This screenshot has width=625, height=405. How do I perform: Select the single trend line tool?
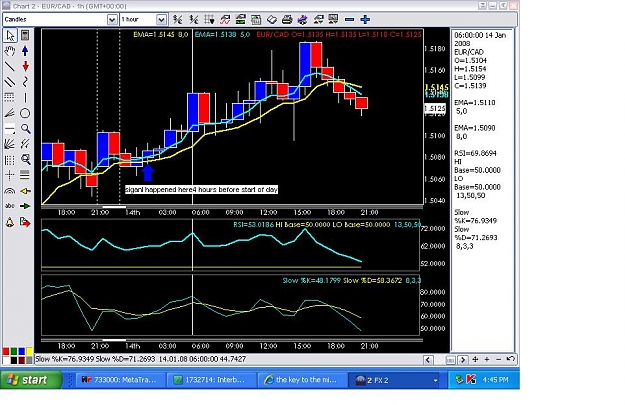click(10, 67)
